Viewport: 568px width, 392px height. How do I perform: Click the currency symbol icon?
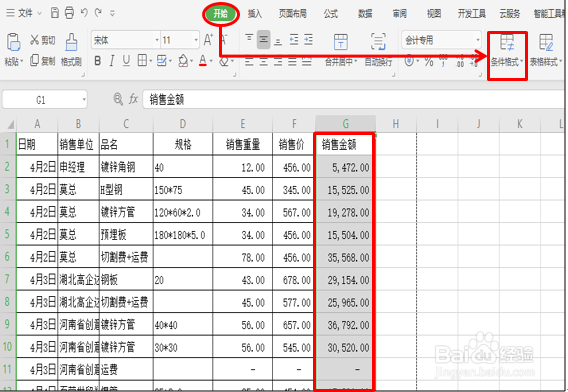pos(409,61)
